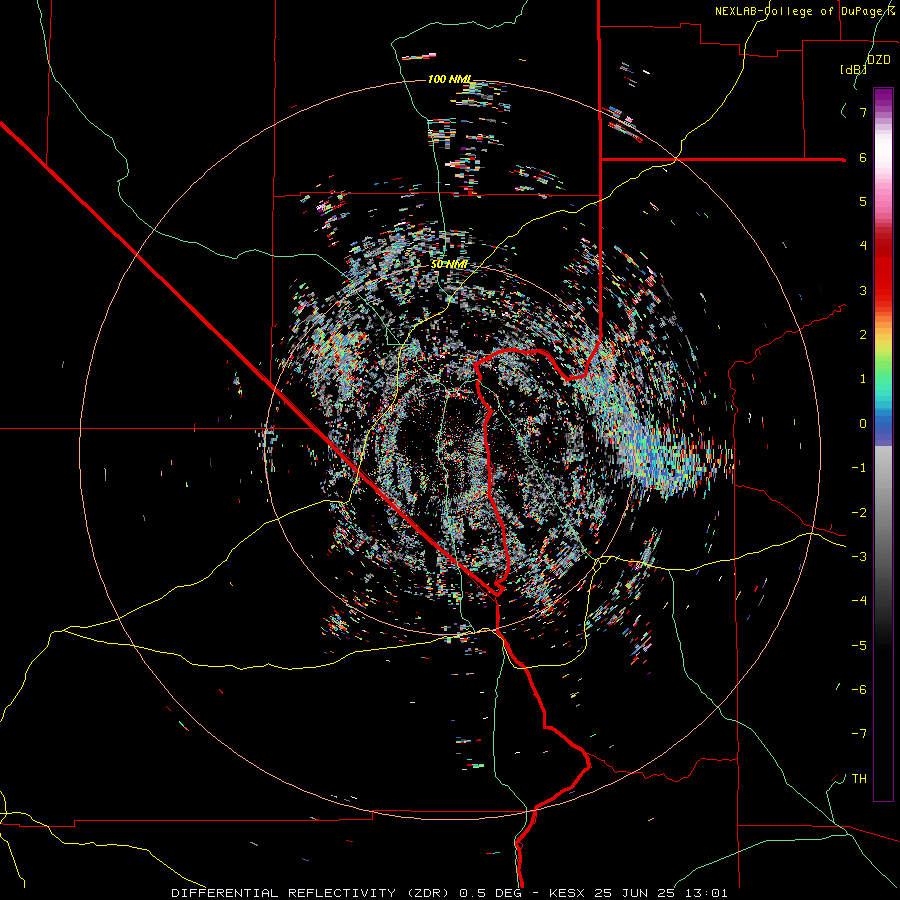Click the "3" value on the dB scale
The width and height of the screenshot is (900, 900).
862,290
